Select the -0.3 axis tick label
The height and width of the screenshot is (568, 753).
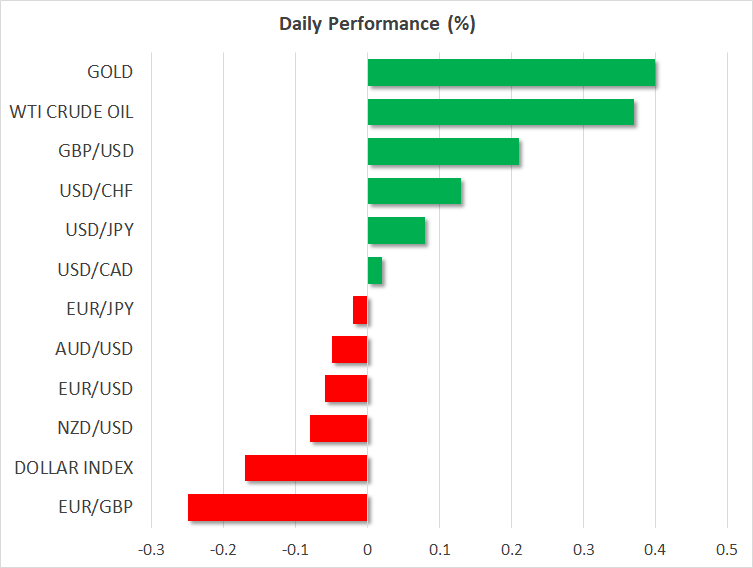pyautogui.click(x=151, y=549)
